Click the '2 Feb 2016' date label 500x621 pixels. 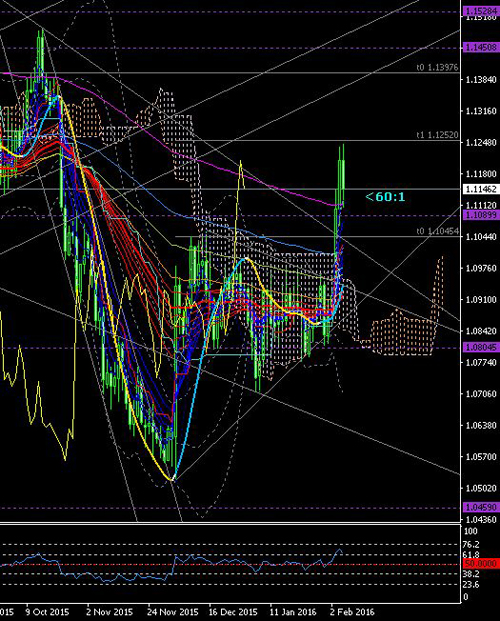(352, 612)
